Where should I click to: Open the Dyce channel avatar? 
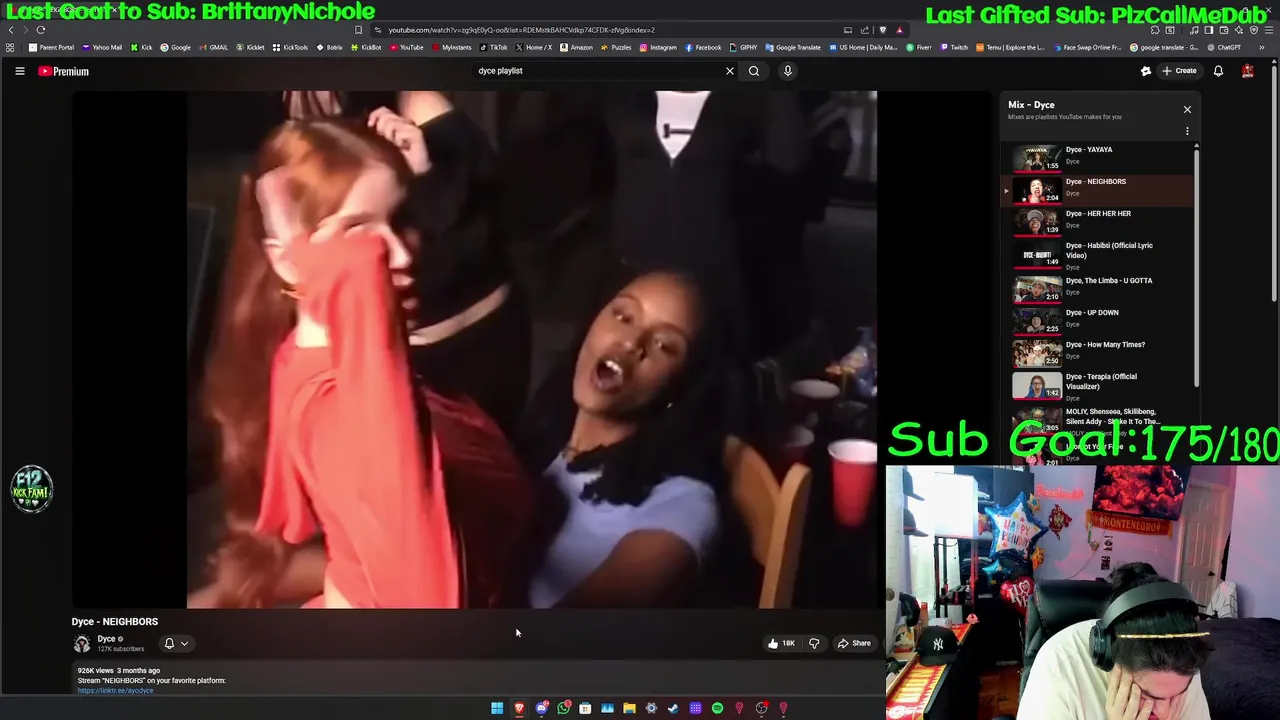pos(82,644)
